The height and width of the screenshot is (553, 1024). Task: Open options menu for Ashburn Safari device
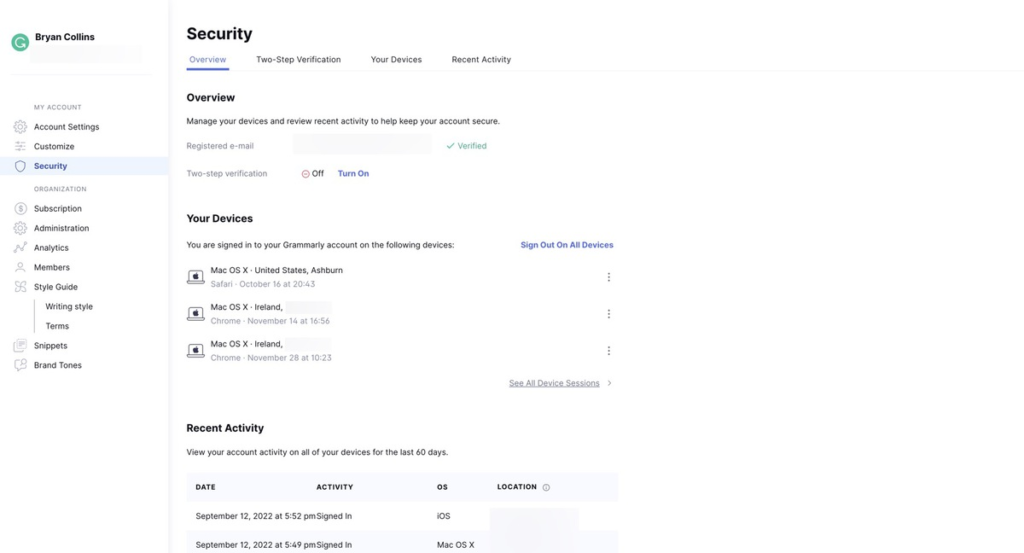tap(608, 277)
